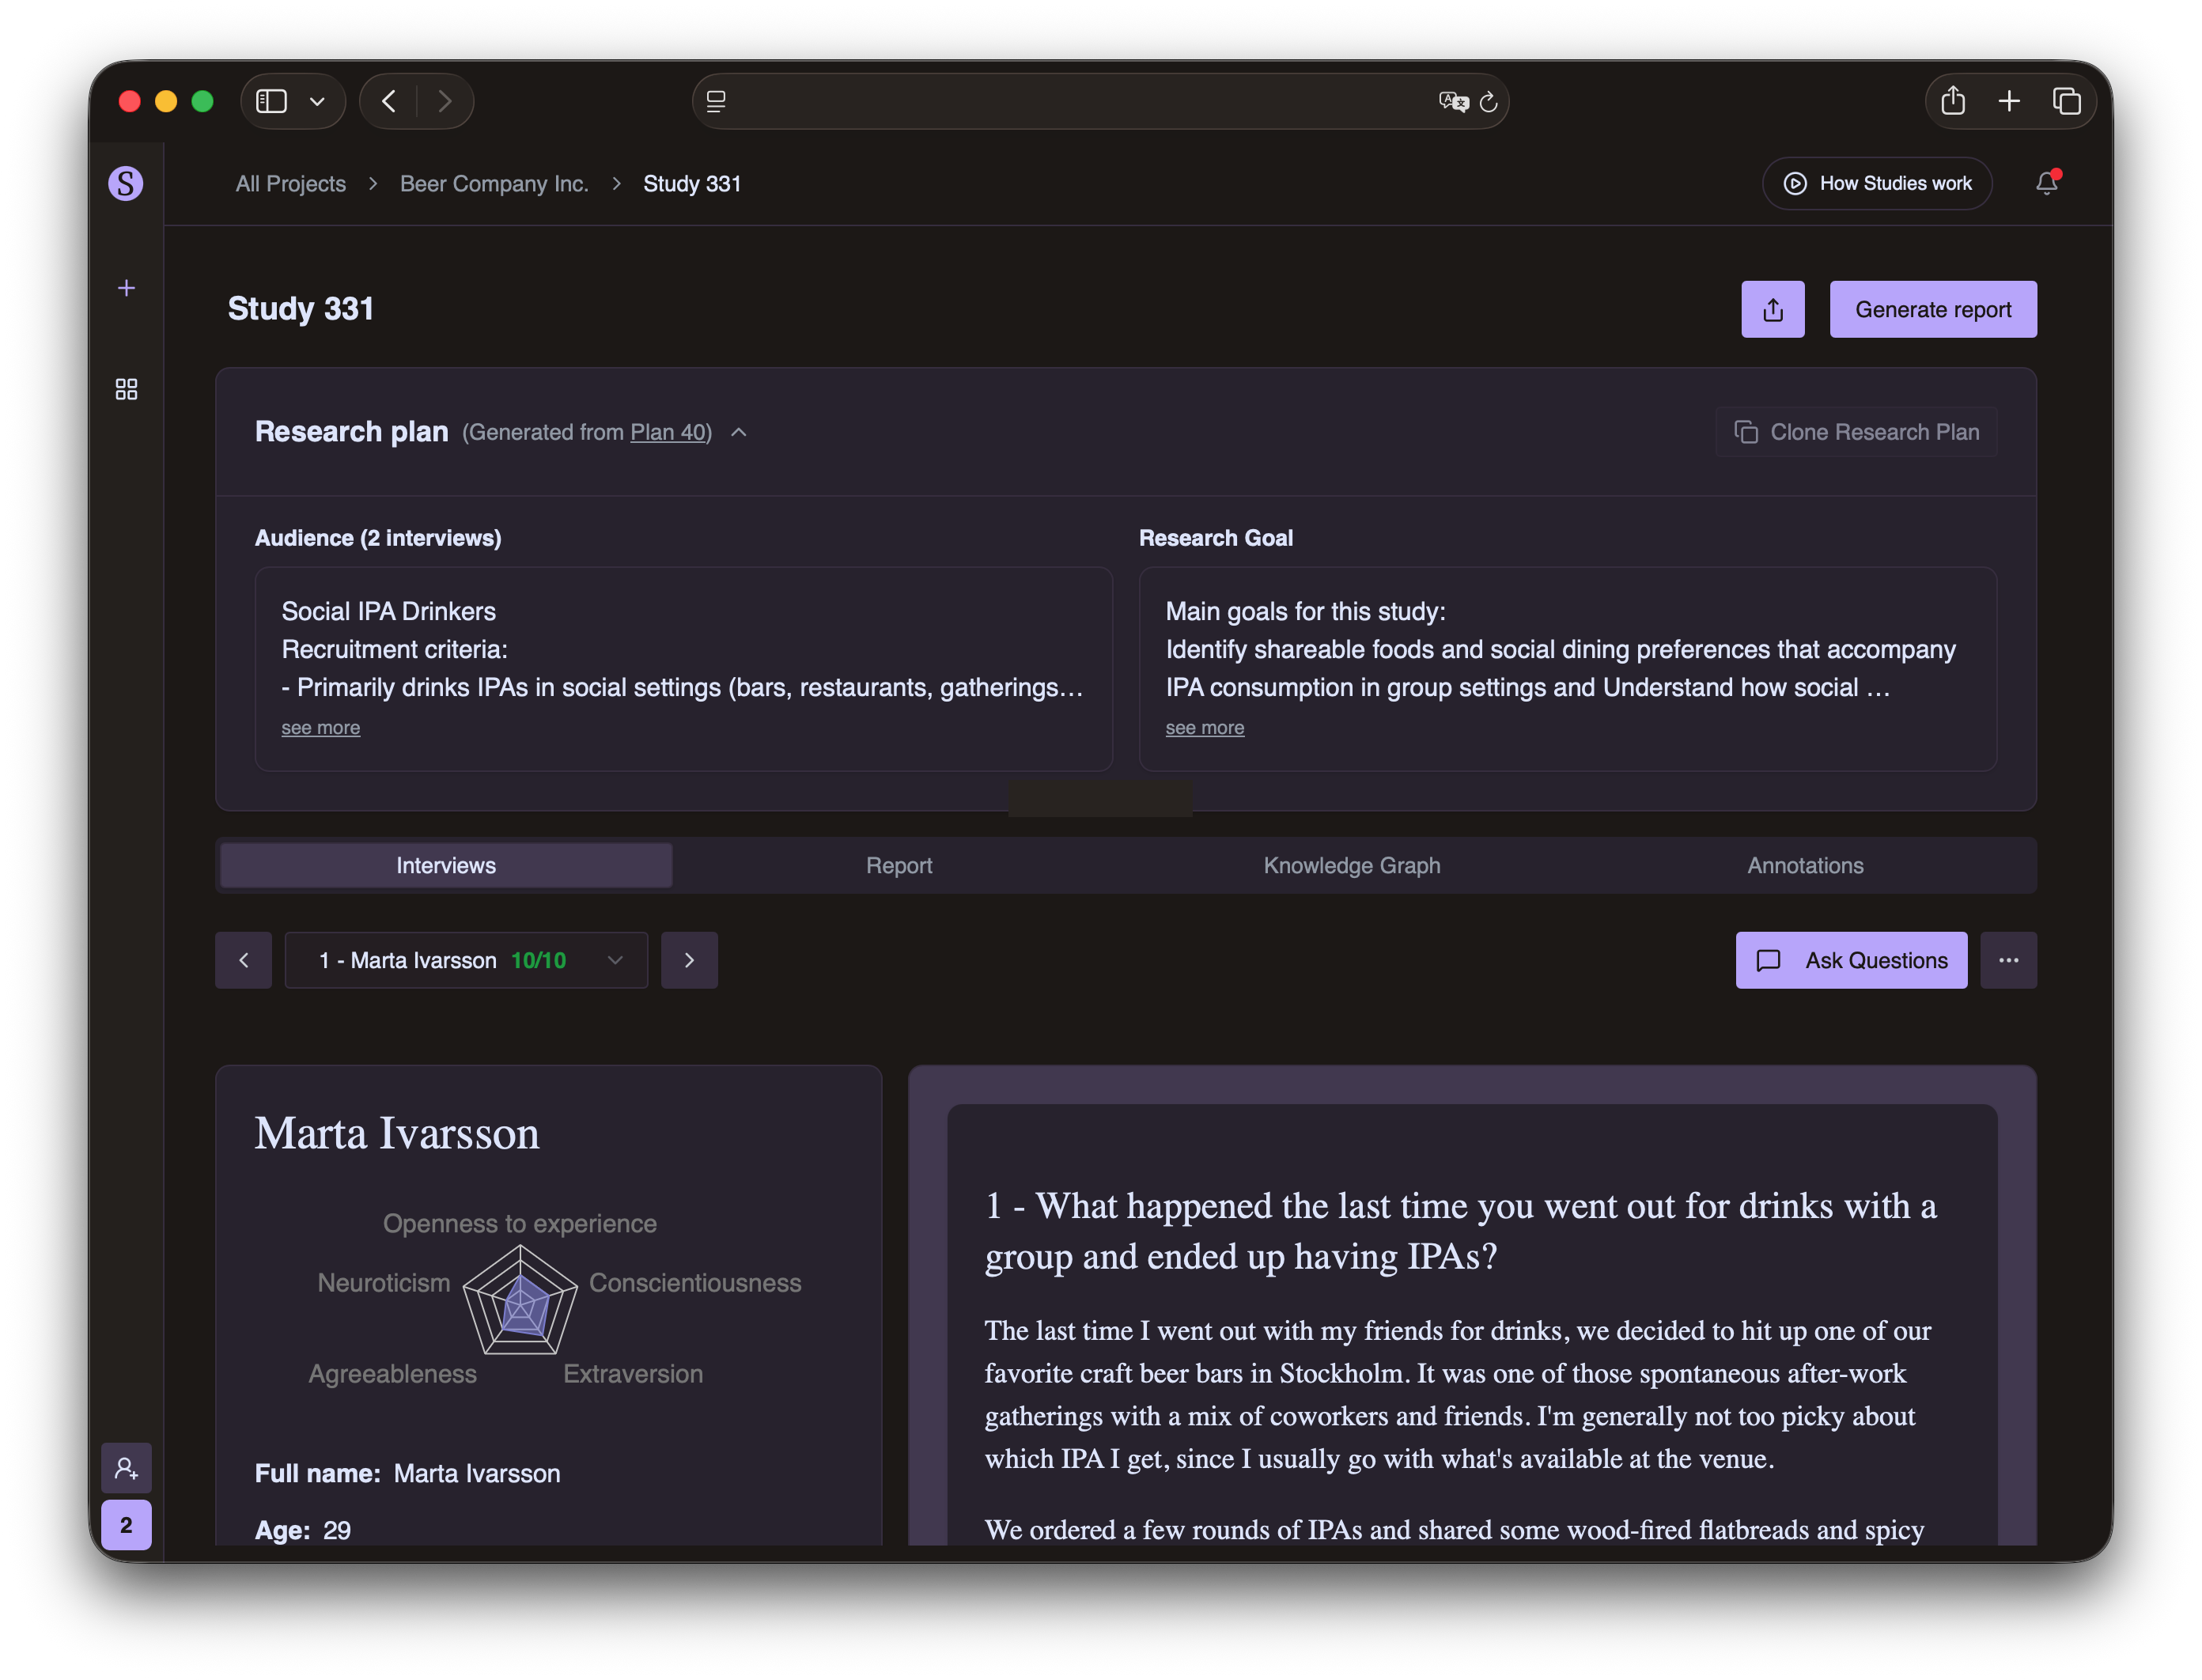The image size is (2202, 1680).
Task: Open the Marta Ivarsson interview dropdown
Action: [466, 960]
